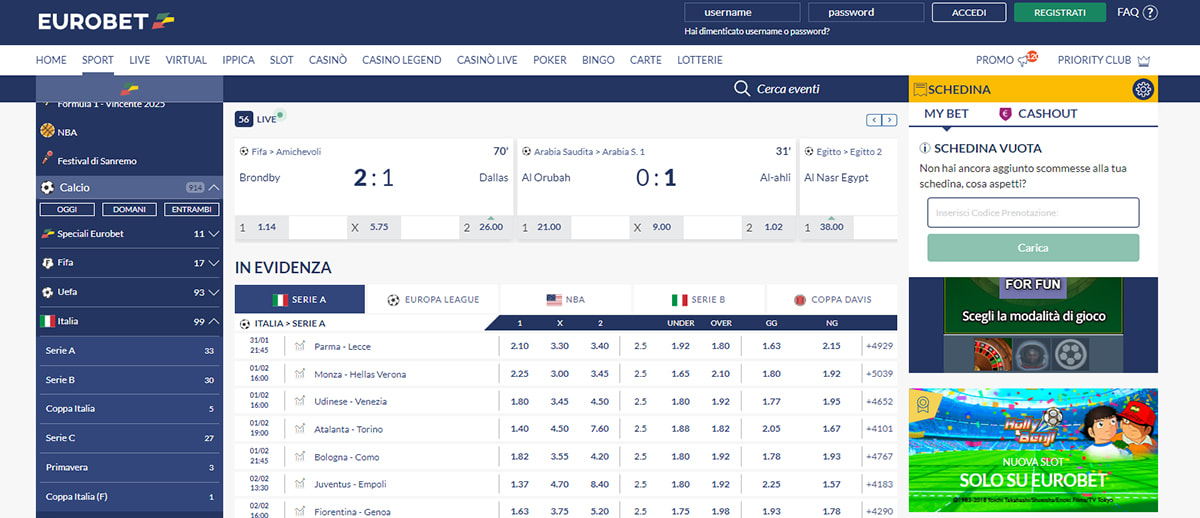Viewport: 1200px width, 518px height.
Task: Switch to the SERIE B tab
Action: tap(699, 299)
